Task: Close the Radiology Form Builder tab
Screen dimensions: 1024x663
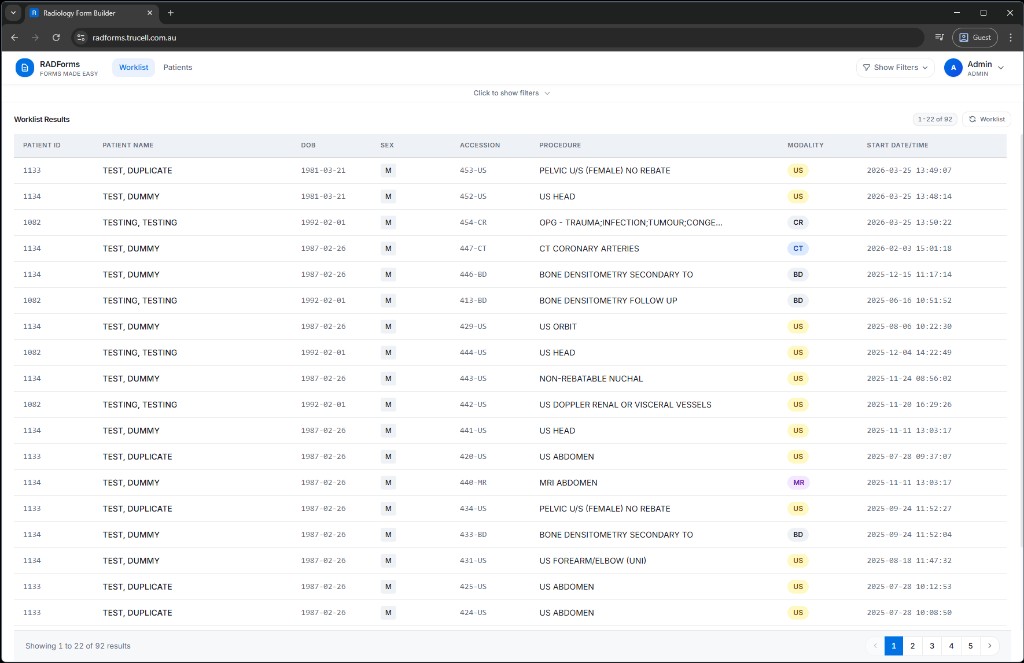Action: point(150,12)
